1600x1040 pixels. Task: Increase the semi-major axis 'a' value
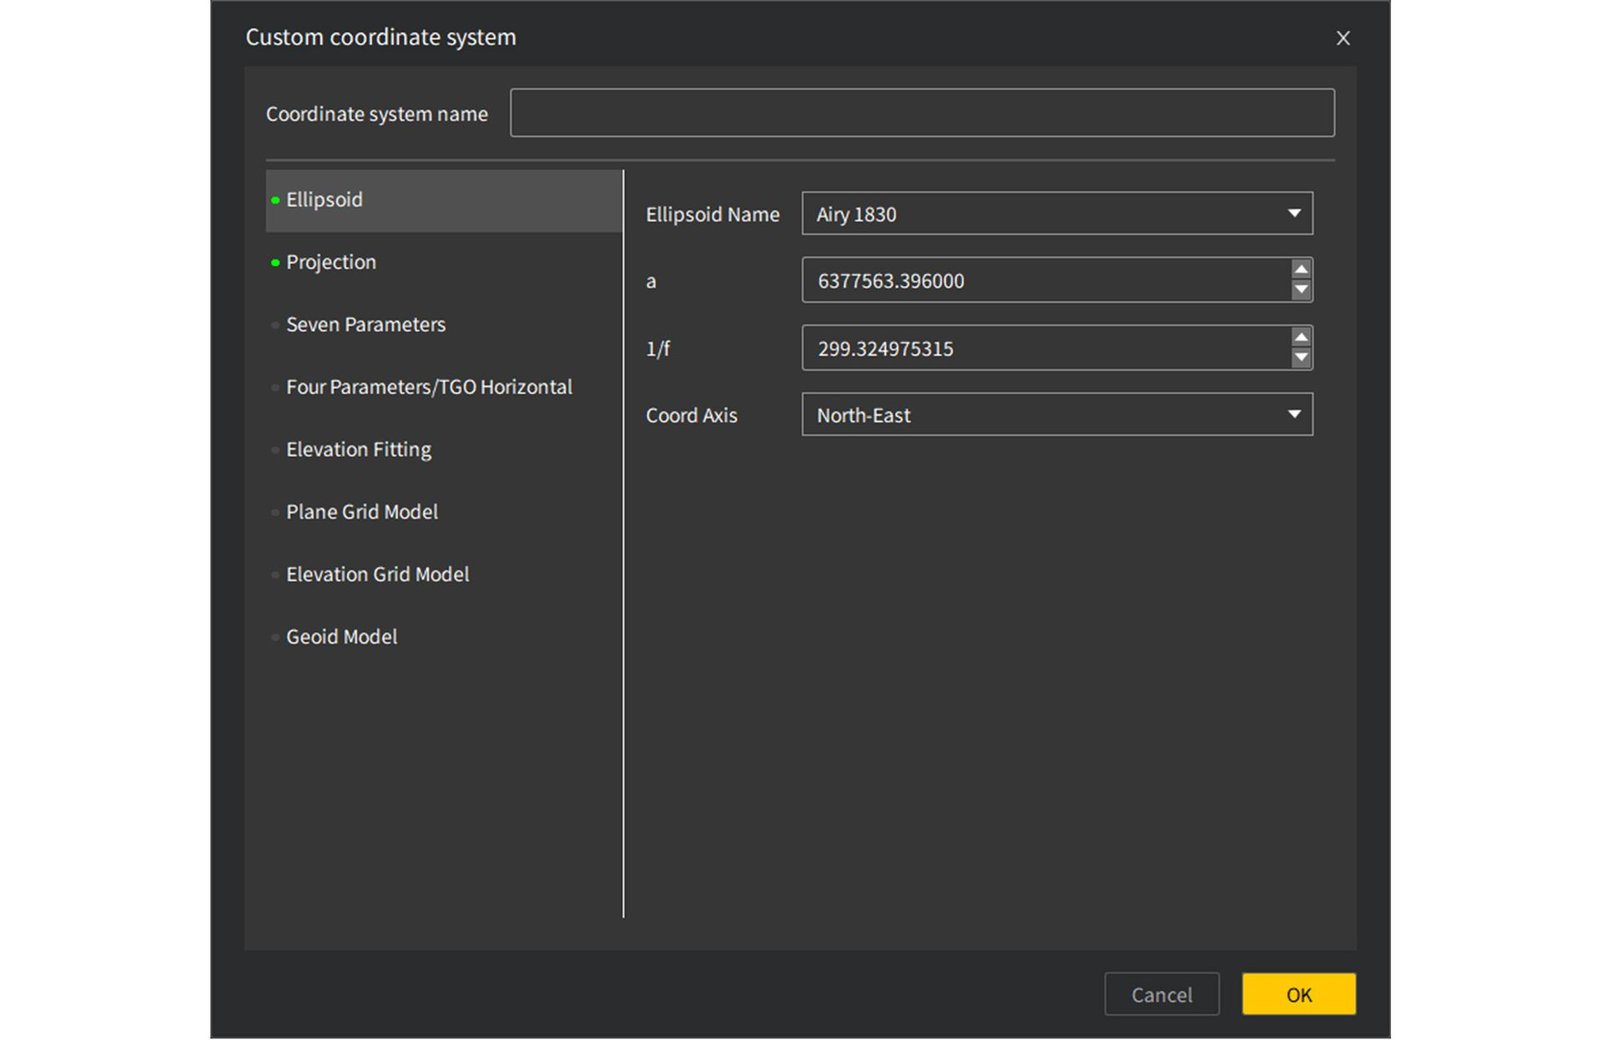[x=1300, y=270]
